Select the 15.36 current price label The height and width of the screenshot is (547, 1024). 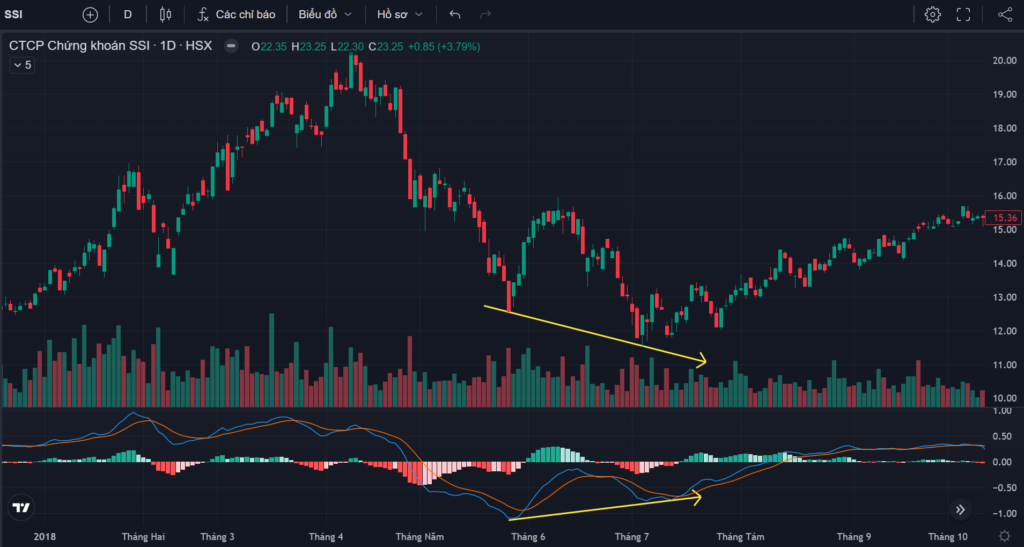click(x=1004, y=218)
